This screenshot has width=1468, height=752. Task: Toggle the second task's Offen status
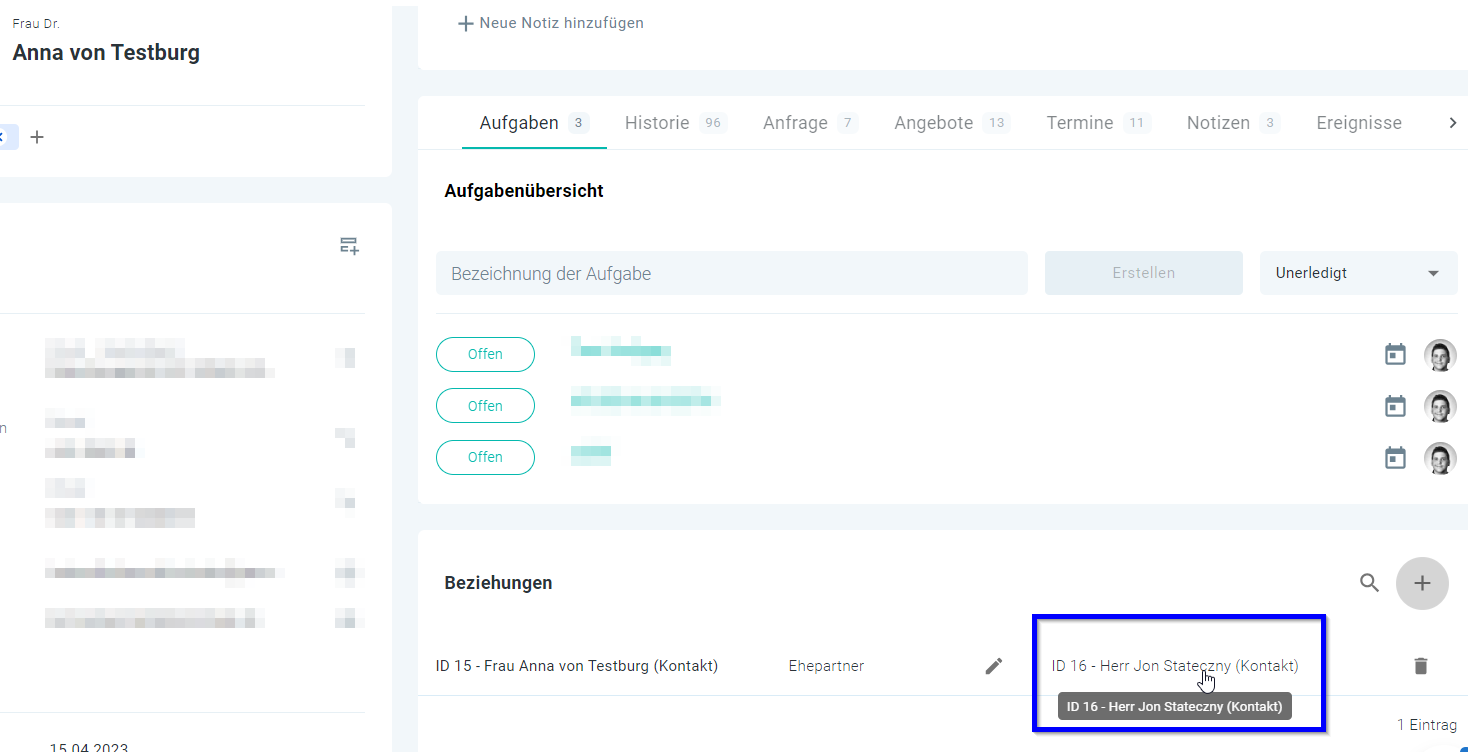[485, 406]
